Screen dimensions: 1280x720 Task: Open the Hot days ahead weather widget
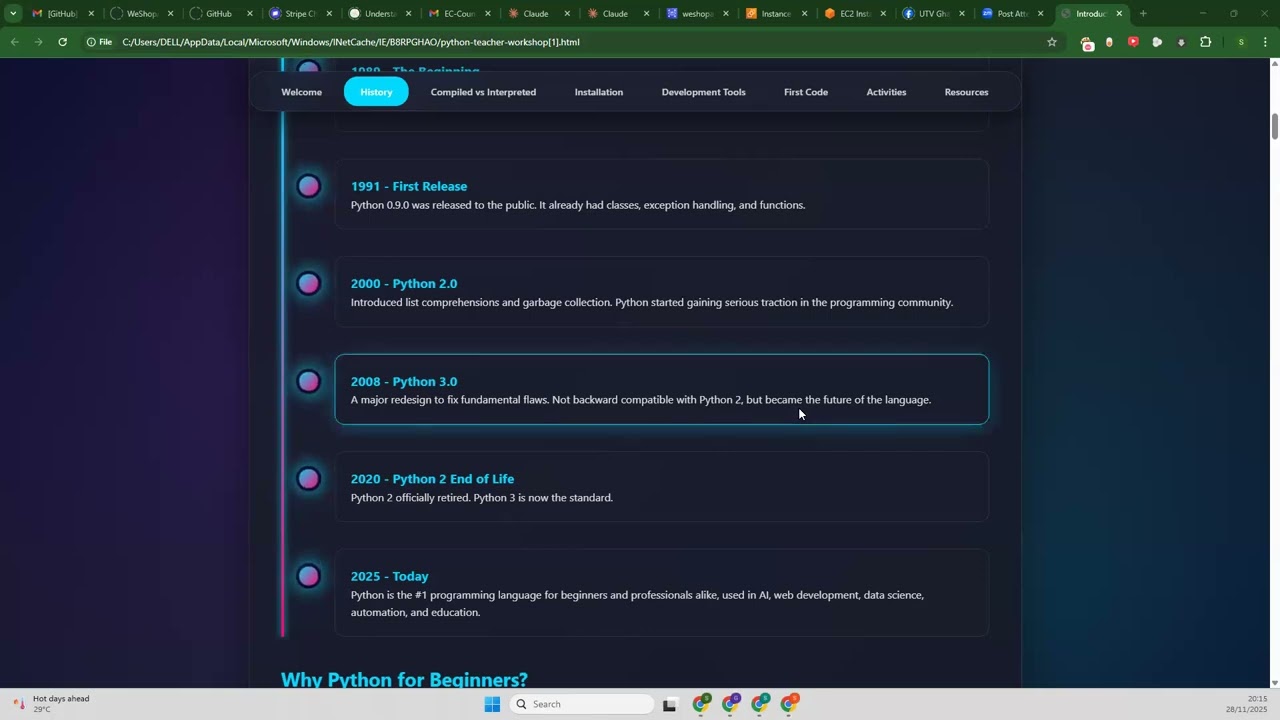(52, 704)
